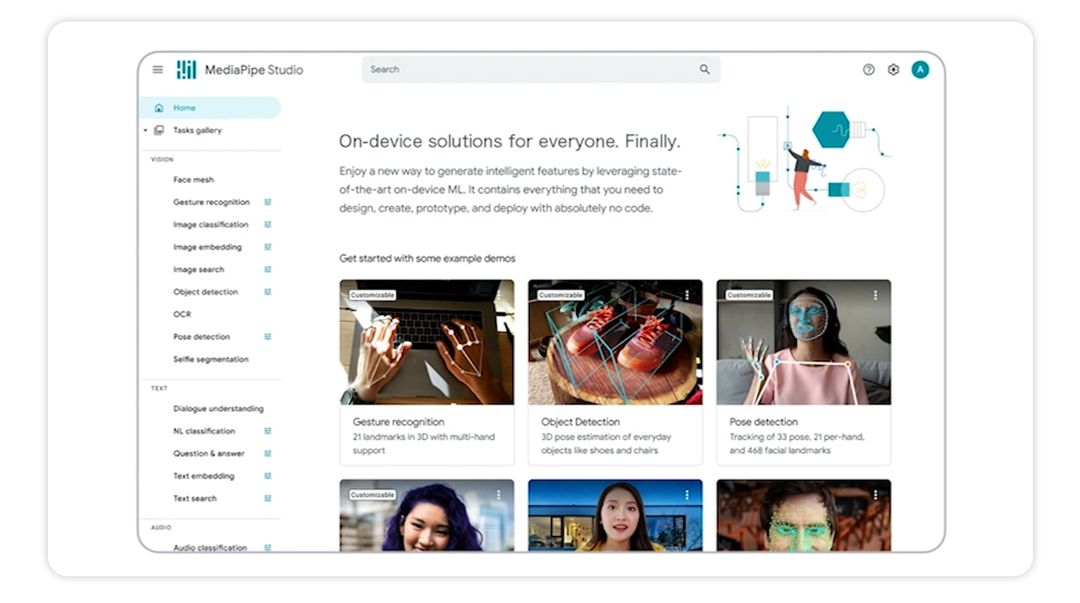
Task: Open the Gesture recognition demo card thumbnail
Action: (426, 342)
